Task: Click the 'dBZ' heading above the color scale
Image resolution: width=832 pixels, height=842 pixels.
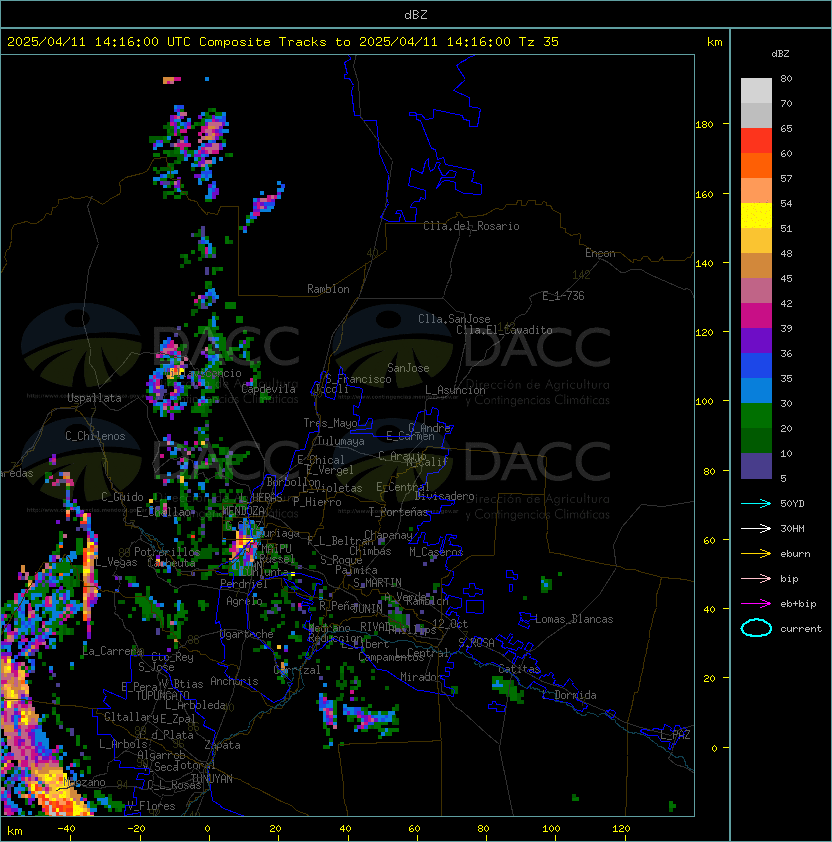Action: tap(780, 54)
